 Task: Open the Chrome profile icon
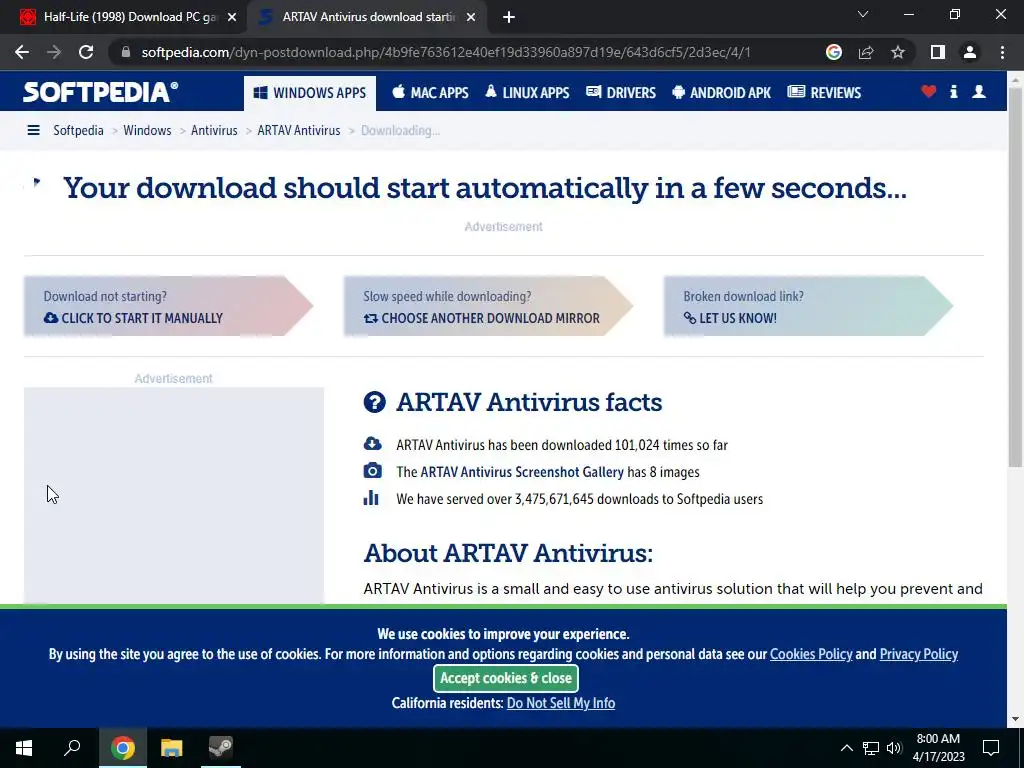click(970, 52)
